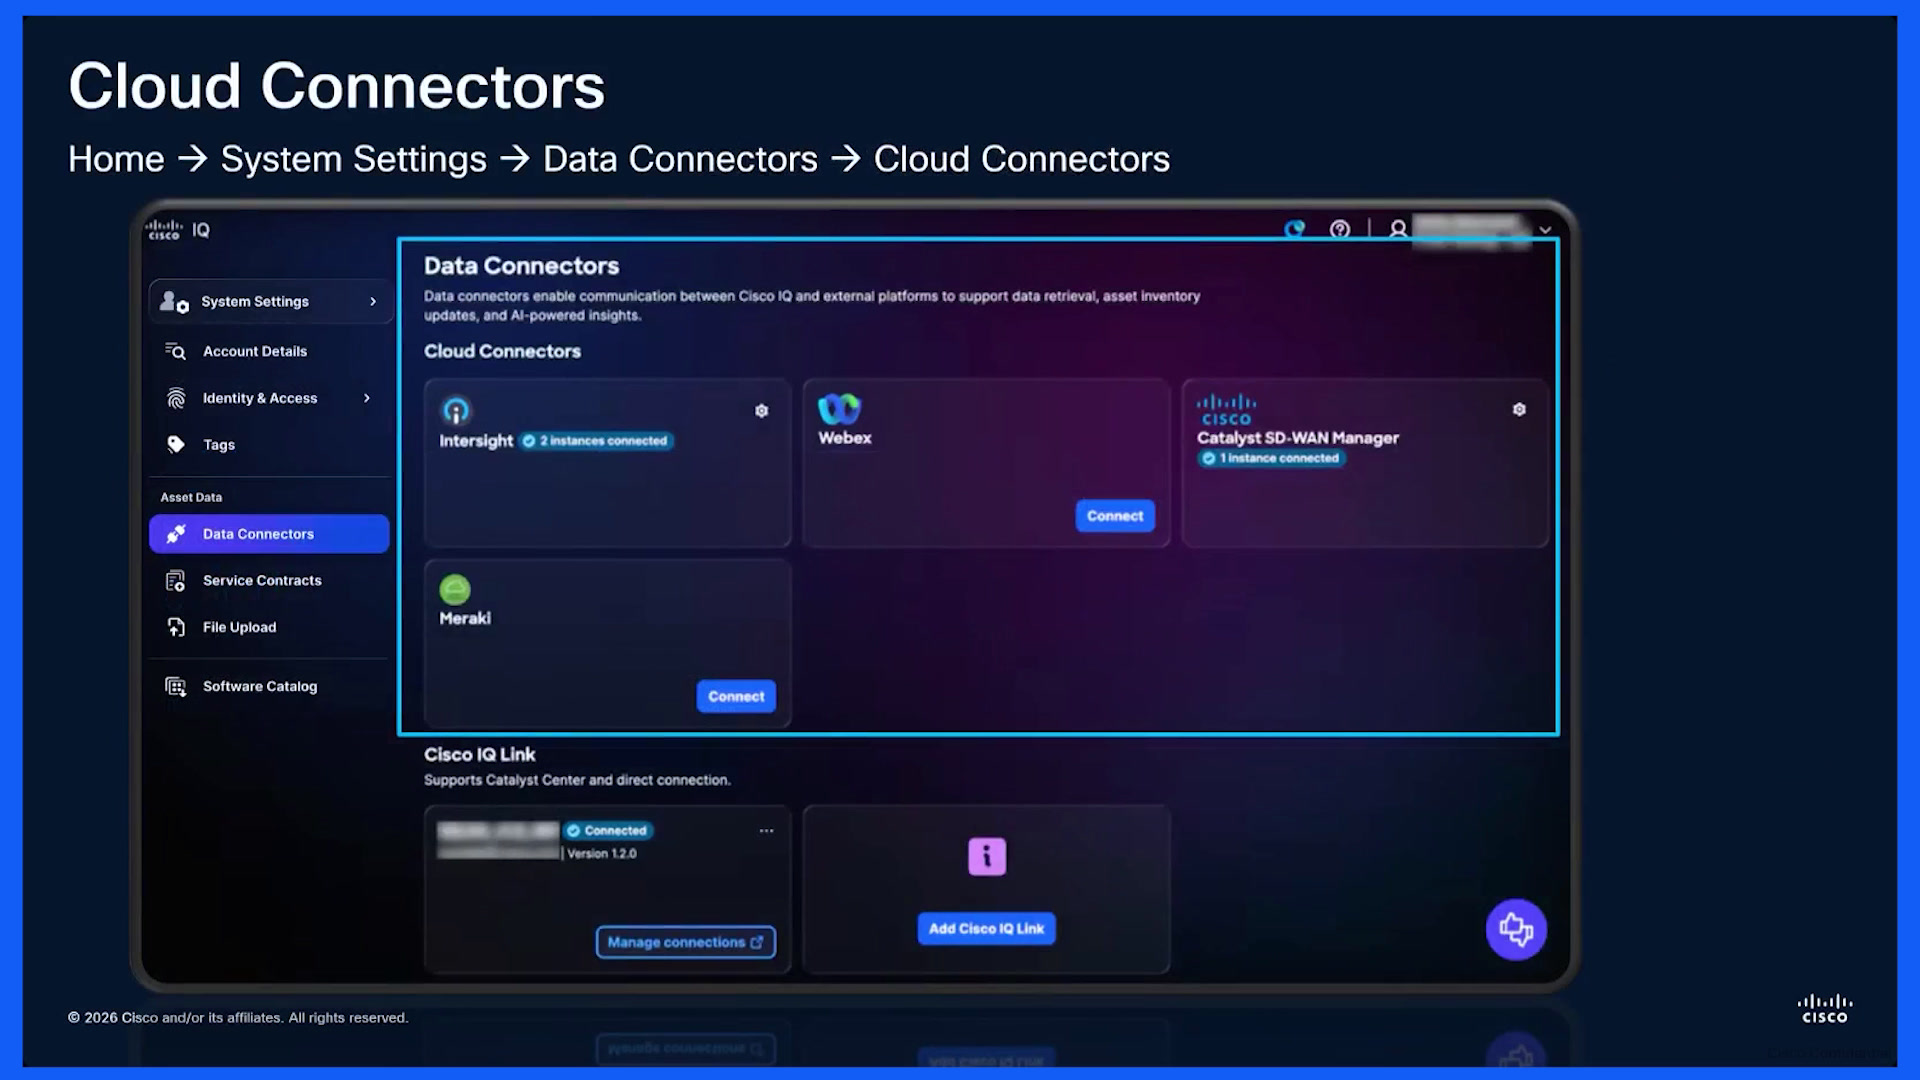The image size is (1920, 1080).
Task: Click the pink info icon
Action: [987, 857]
